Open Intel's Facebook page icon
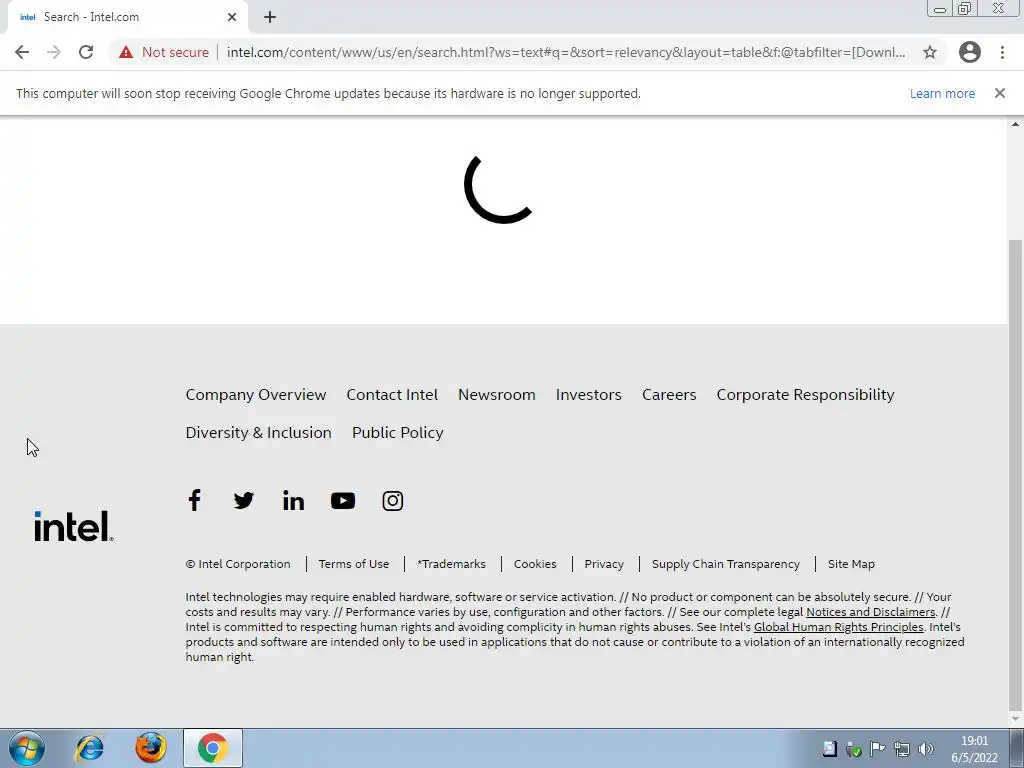Screen dimensions: 1024x768 pos(194,500)
